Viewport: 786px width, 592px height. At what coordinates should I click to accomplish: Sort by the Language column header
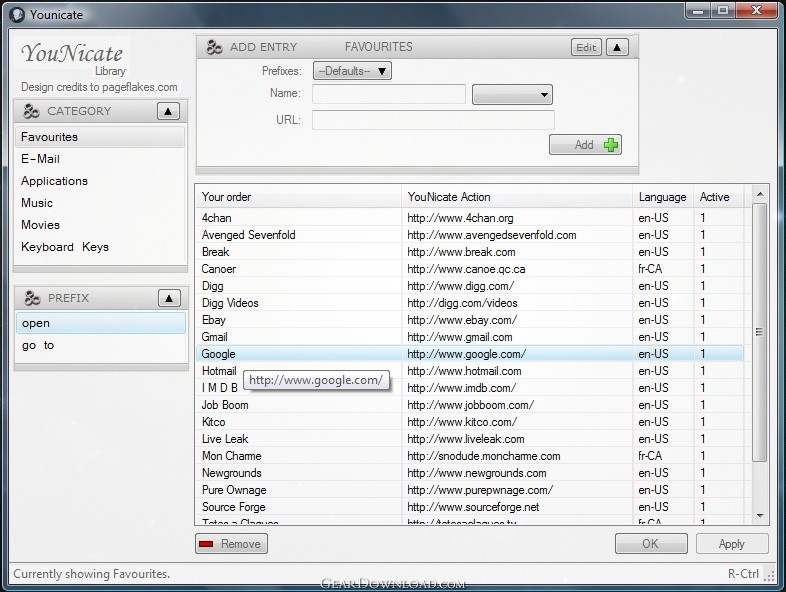coord(663,197)
